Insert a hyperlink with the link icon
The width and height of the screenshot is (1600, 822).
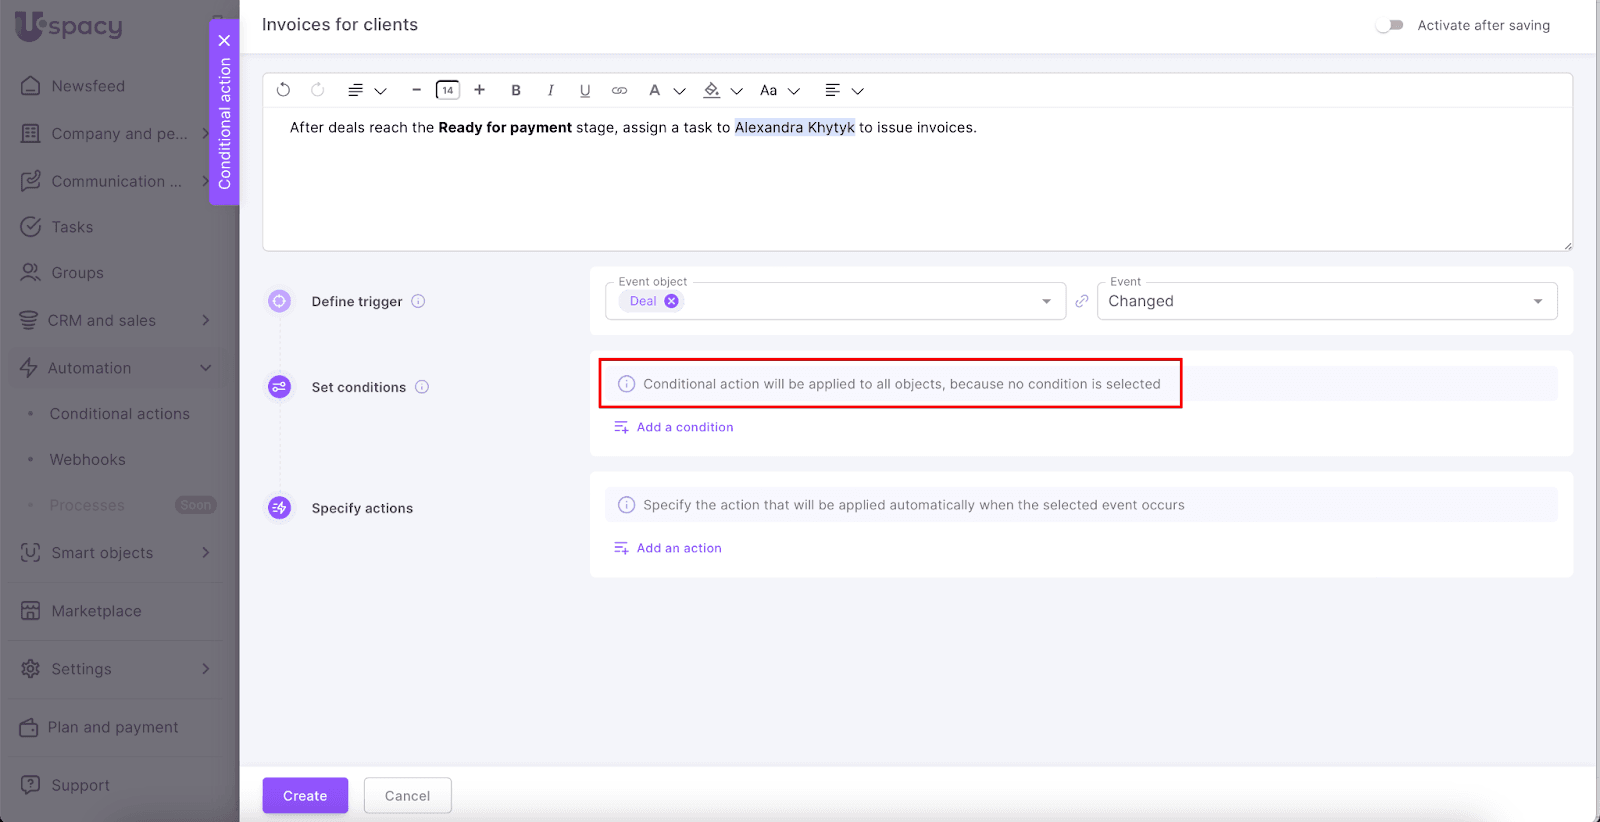pos(619,90)
